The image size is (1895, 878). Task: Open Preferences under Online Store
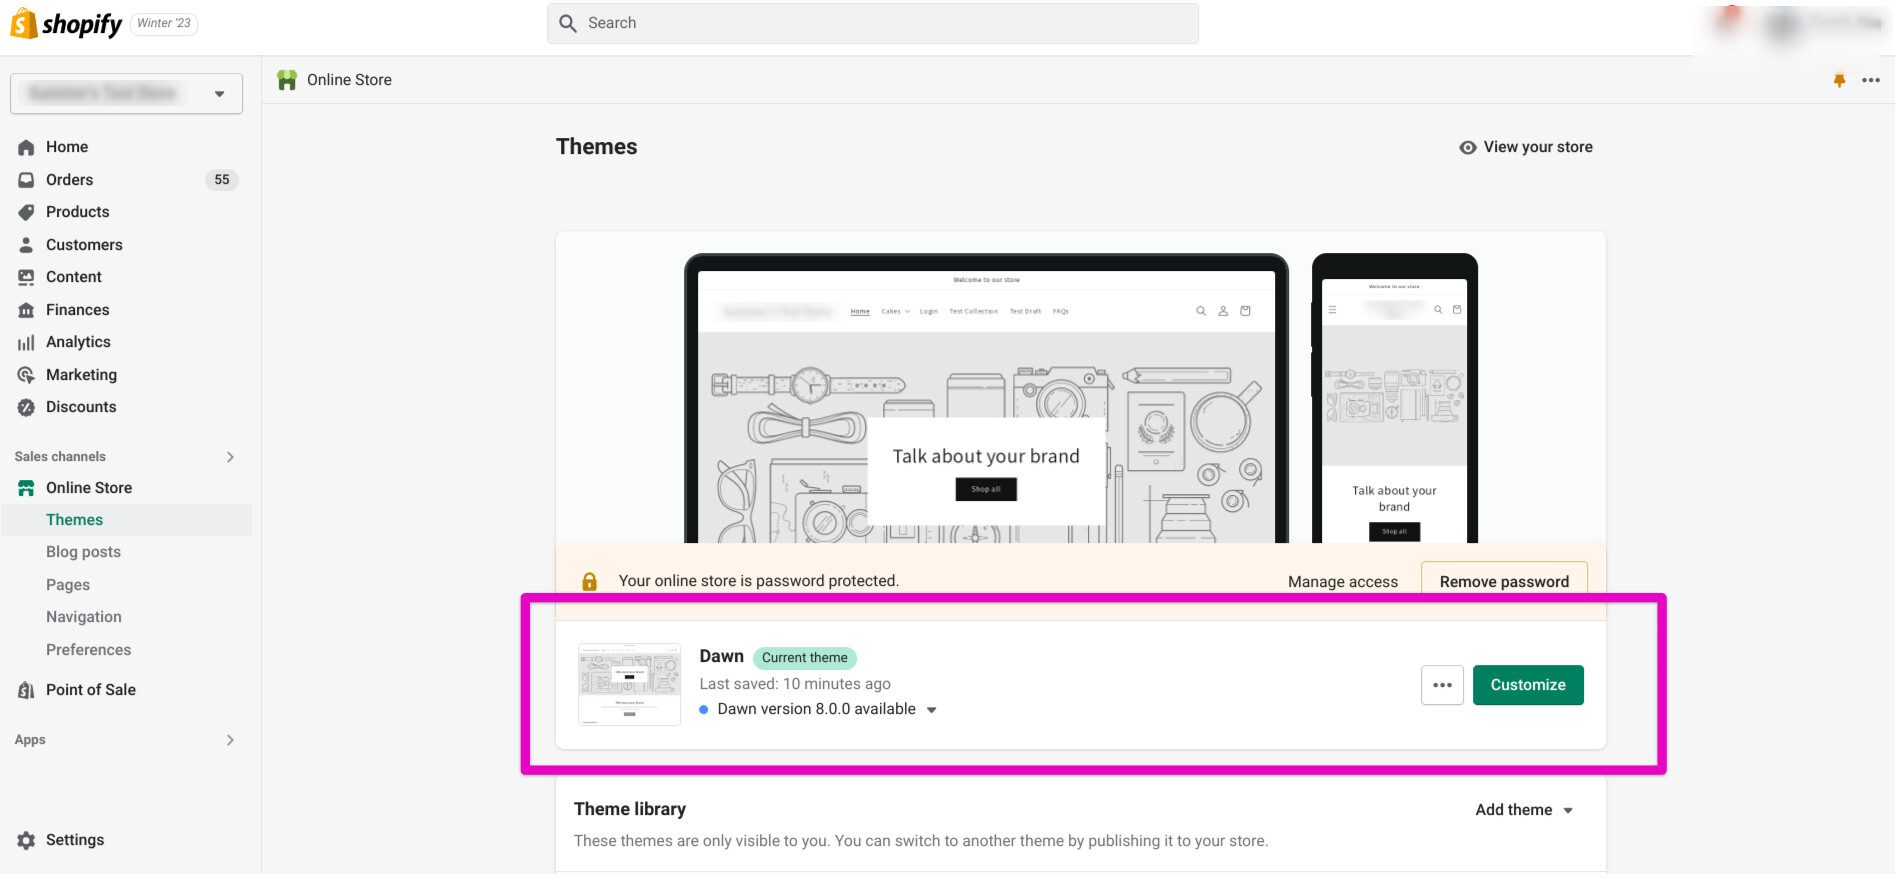pyautogui.click(x=88, y=650)
